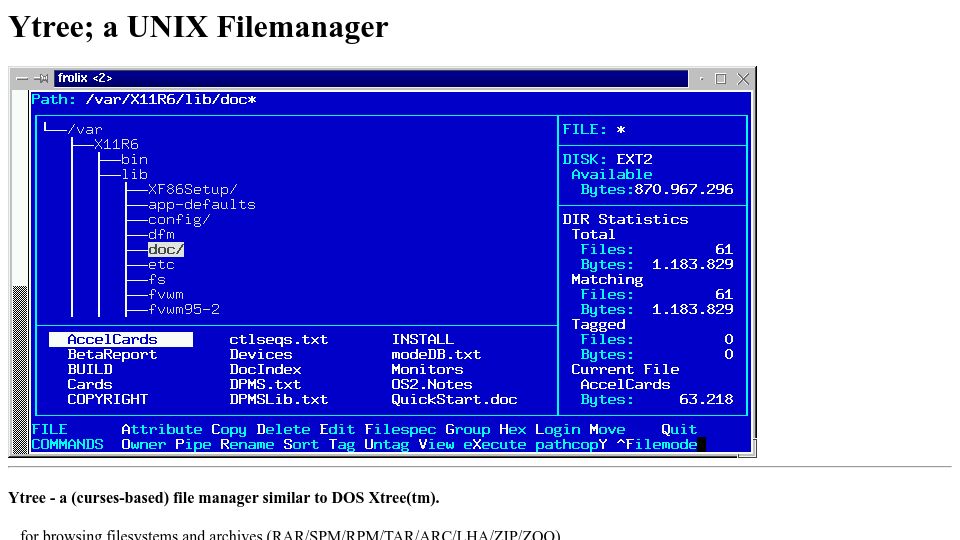Click the pathcopY command
Screen dimensions: 960x540
(x=571, y=444)
